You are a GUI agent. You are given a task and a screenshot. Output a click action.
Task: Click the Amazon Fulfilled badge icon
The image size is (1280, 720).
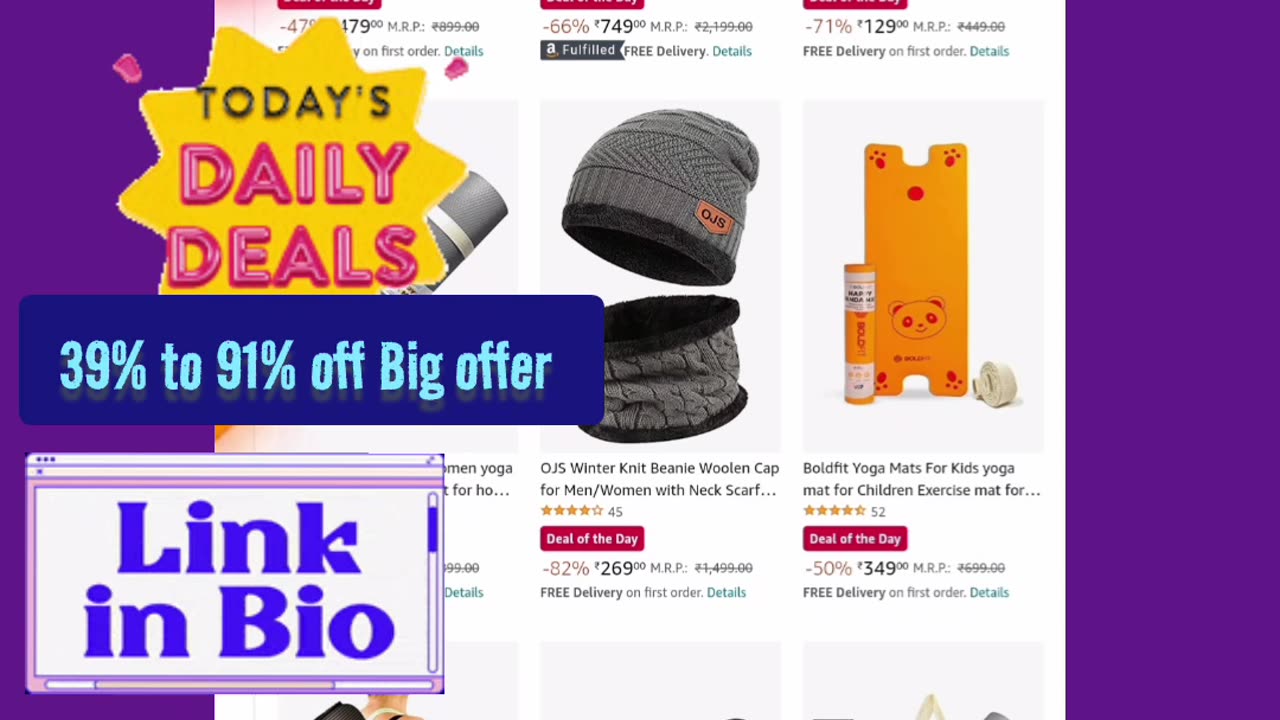pos(581,50)
